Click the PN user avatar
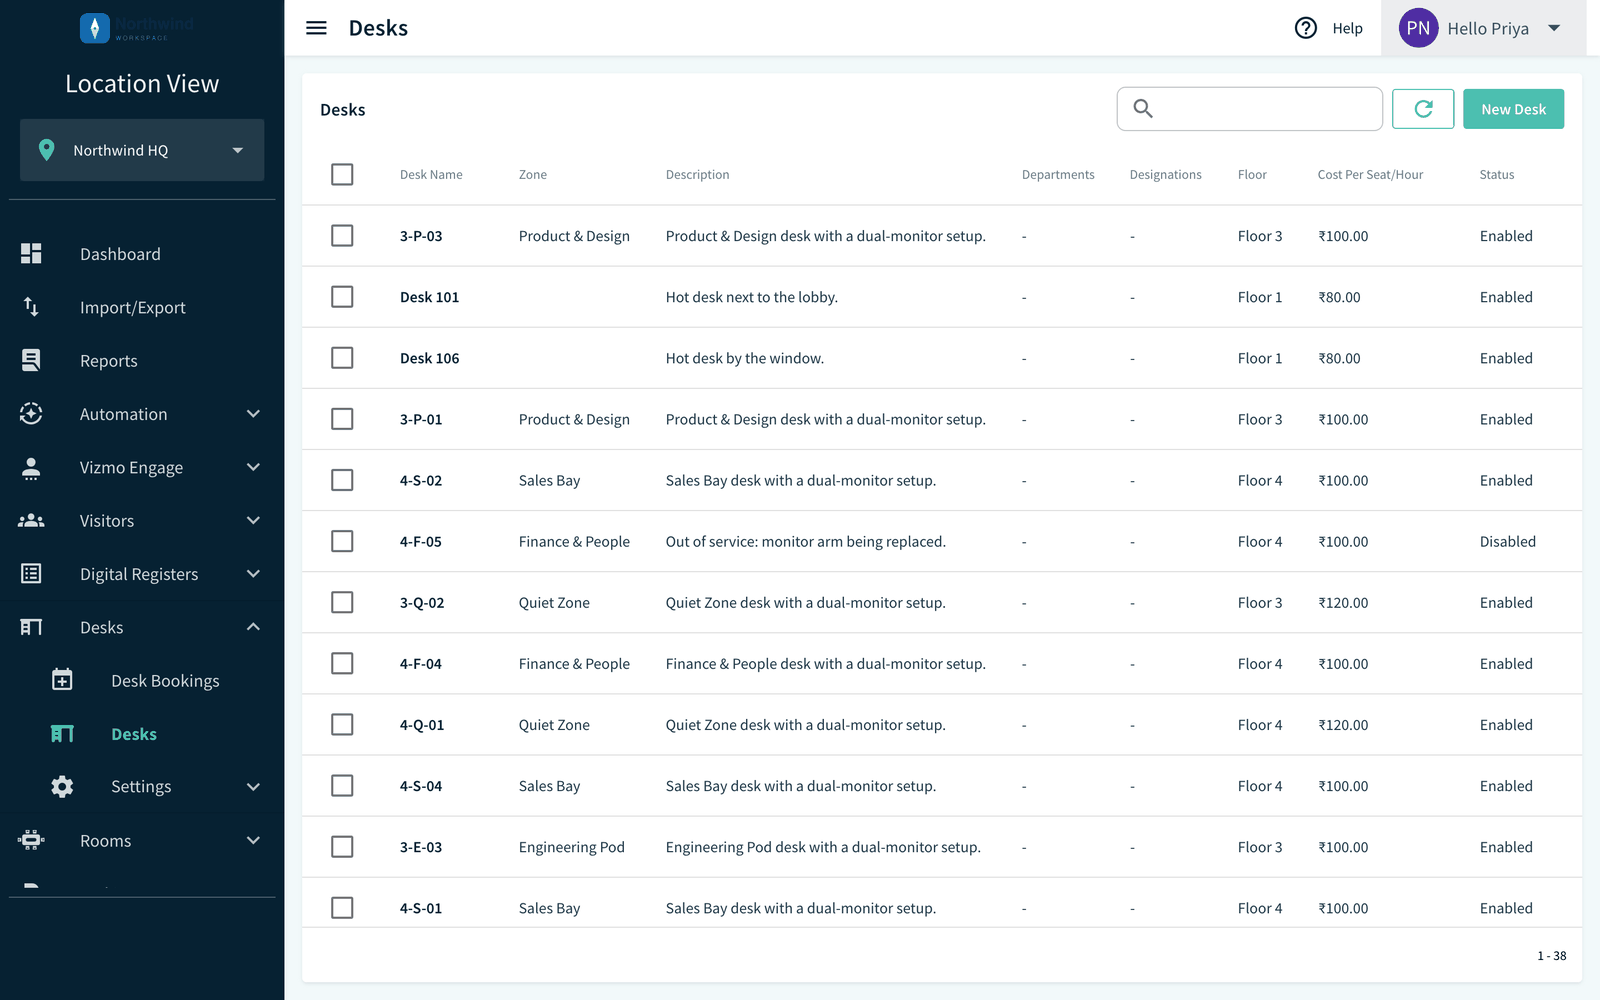Screen dimensions: 1600x1000 [1418, 28]
